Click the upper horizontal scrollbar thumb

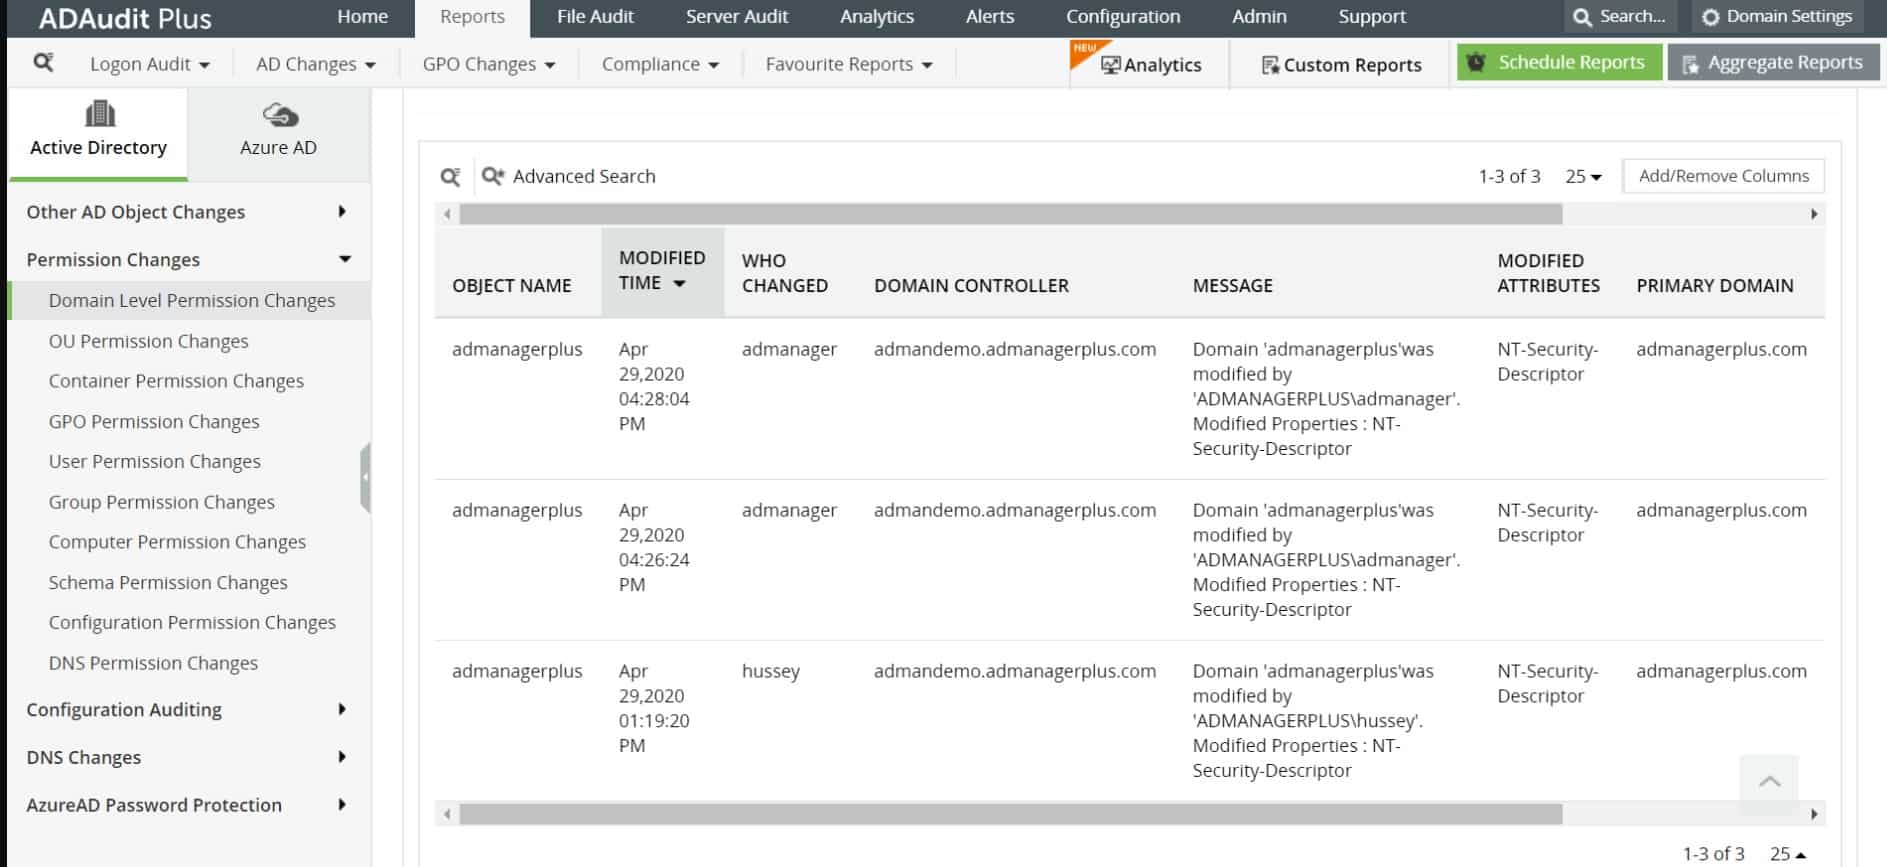(x=1010, y=214)
